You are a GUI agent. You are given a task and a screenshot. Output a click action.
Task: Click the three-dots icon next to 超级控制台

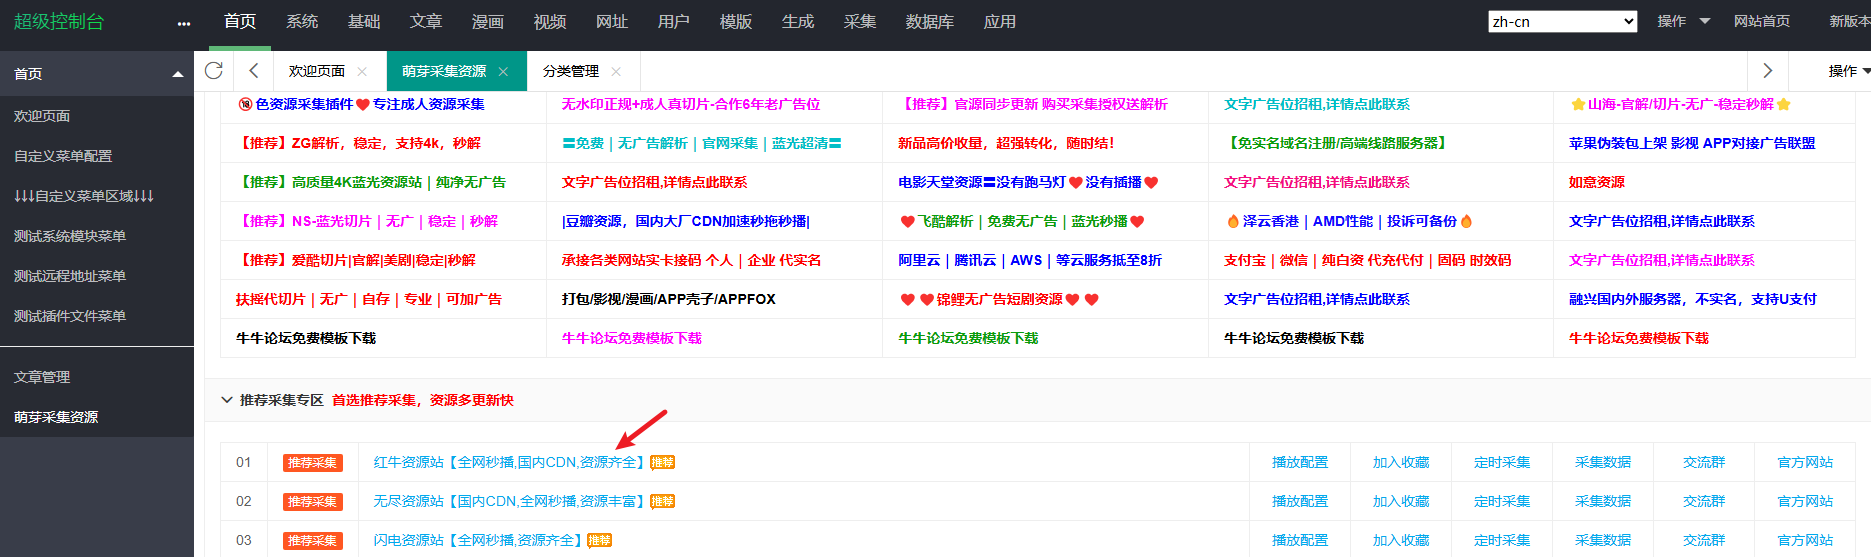(x=183, y=23)
